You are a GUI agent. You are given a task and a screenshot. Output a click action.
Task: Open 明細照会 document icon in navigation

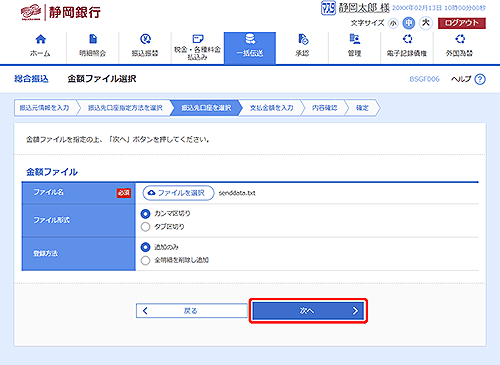(93, 39)
